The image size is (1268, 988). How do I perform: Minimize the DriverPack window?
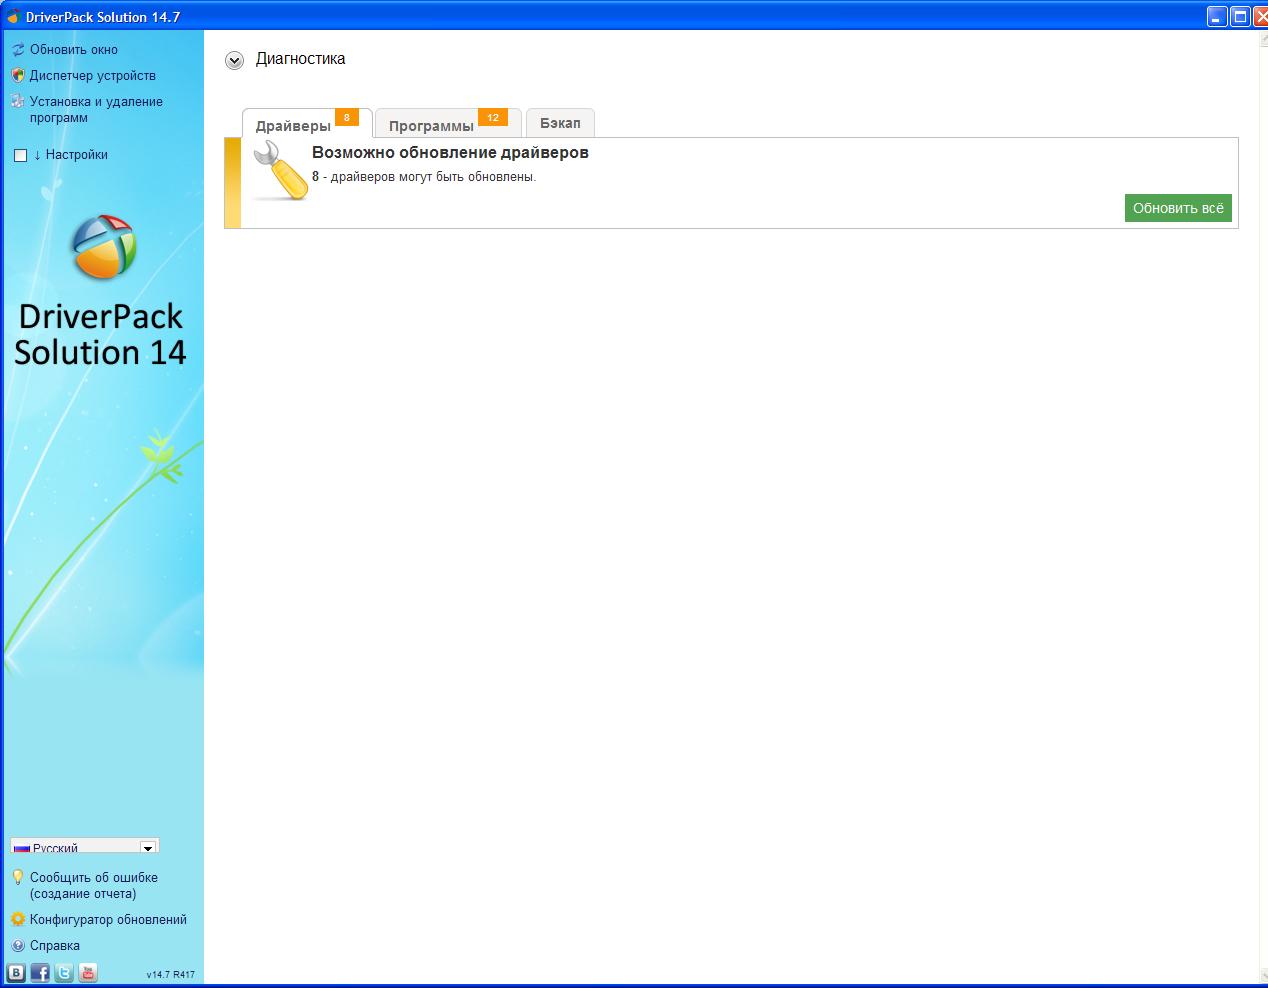tap(1217, 16)
